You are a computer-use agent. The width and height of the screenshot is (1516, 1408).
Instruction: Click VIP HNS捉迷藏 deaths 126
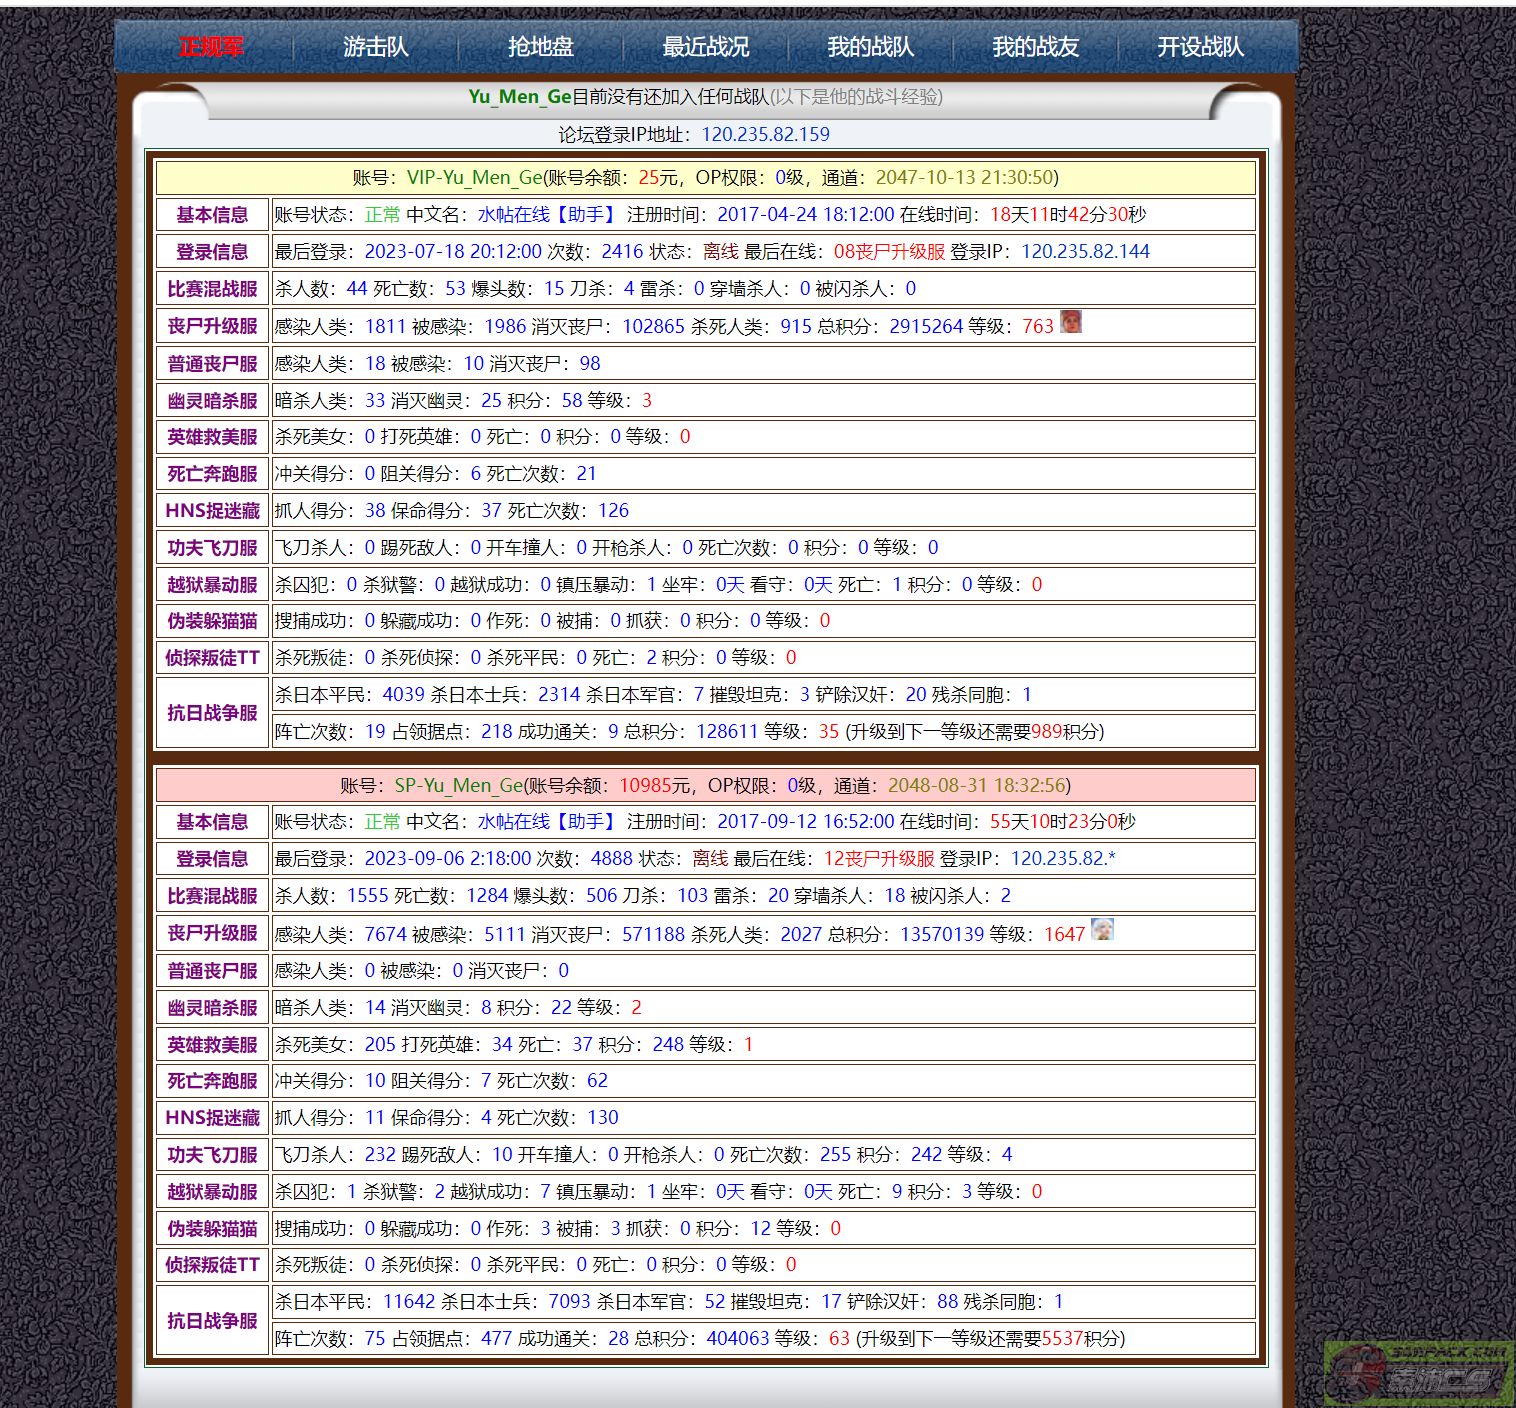coord(614,511)
